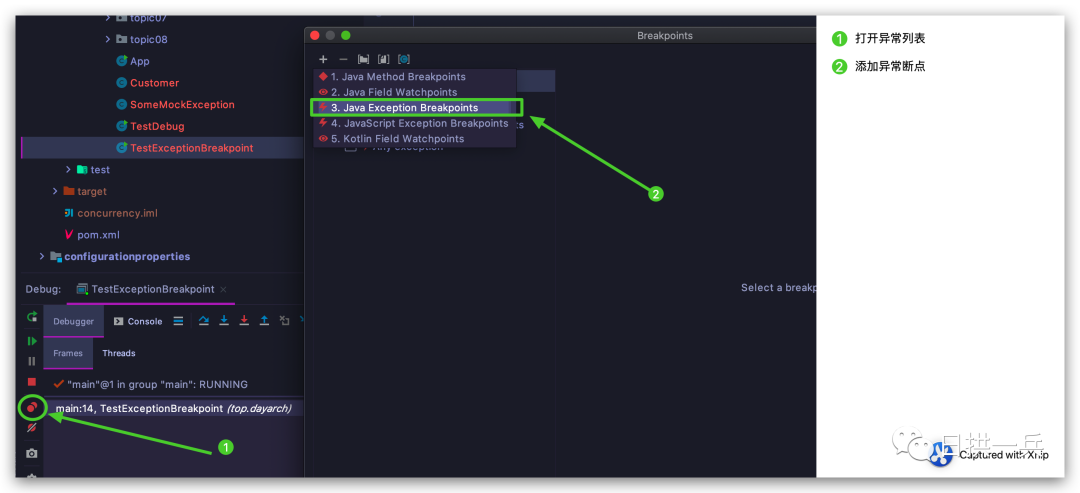Mute all breakpoints in debug sidebar
The height and width of the screenshot is (493, 1080).
coord(31,428)
